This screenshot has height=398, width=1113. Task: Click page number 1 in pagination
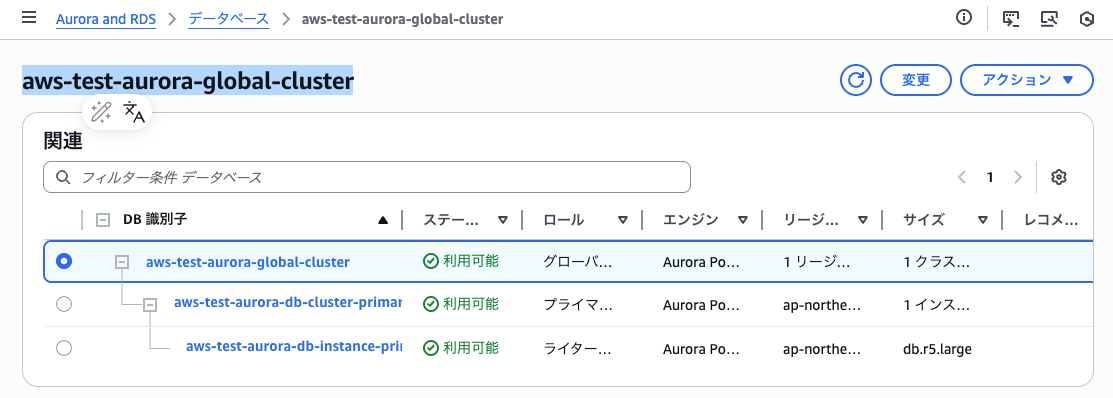pos(989,177)
